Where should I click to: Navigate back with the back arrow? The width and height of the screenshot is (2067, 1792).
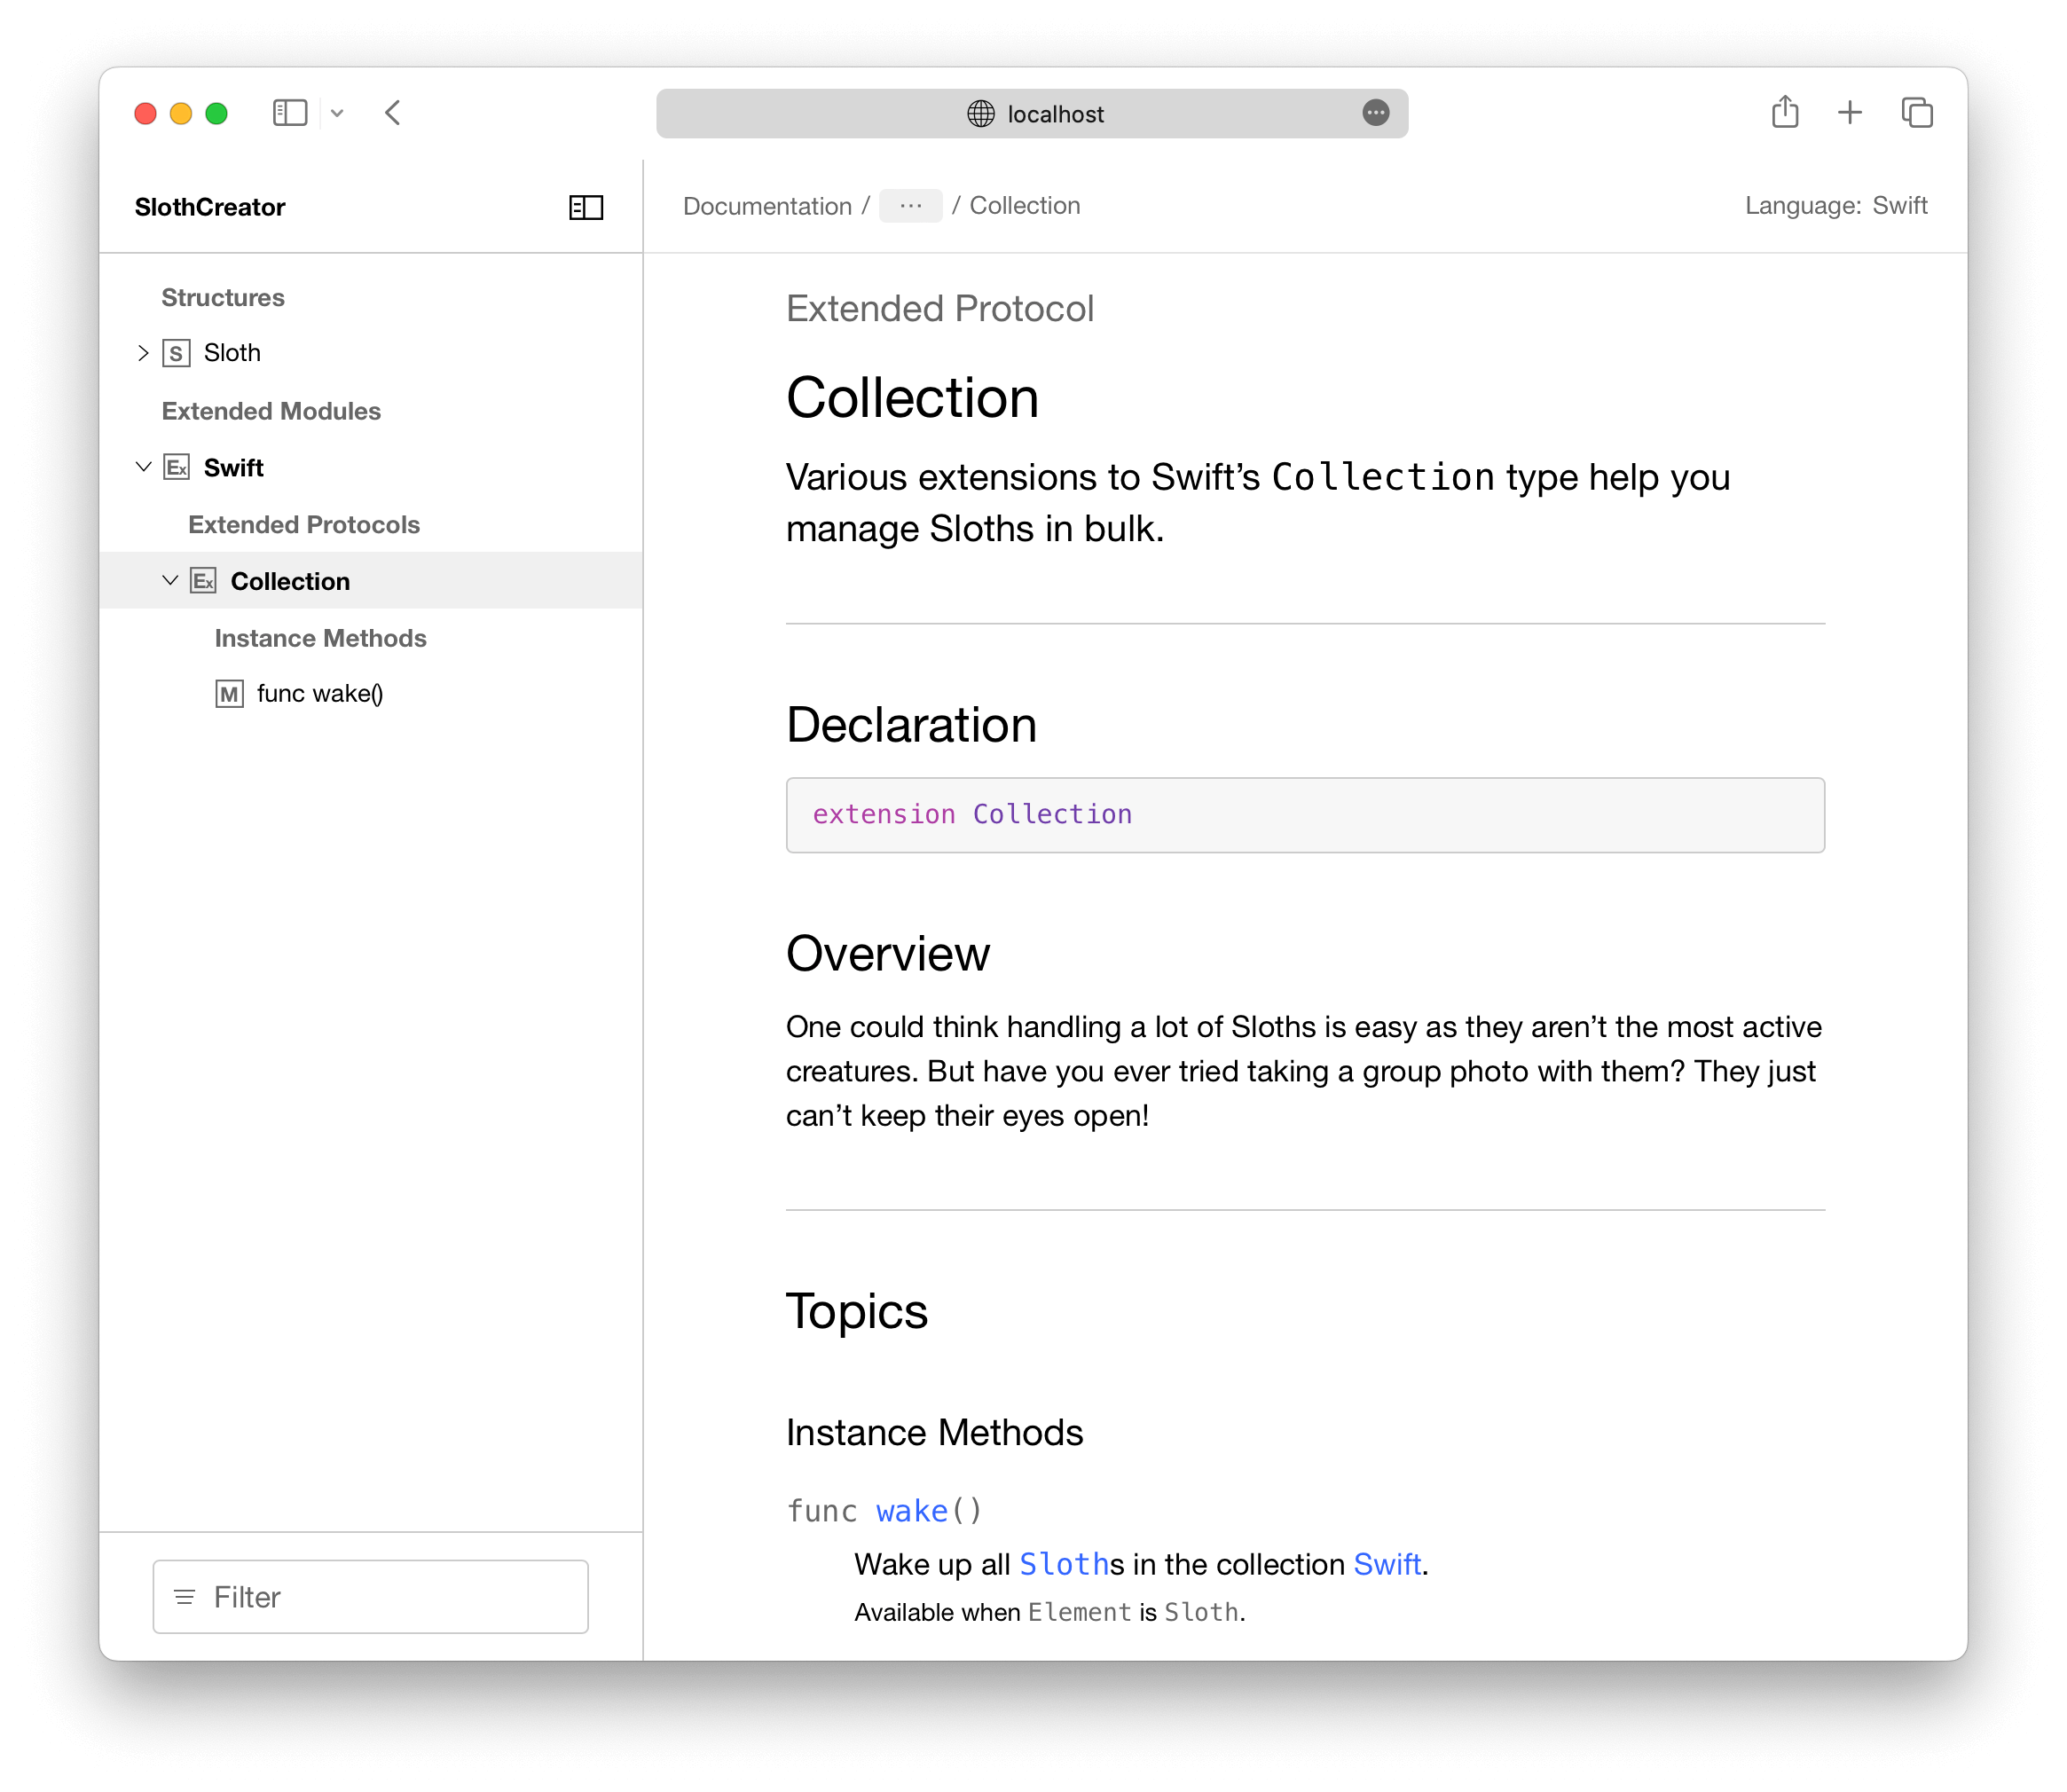click(x=392, y=113)
